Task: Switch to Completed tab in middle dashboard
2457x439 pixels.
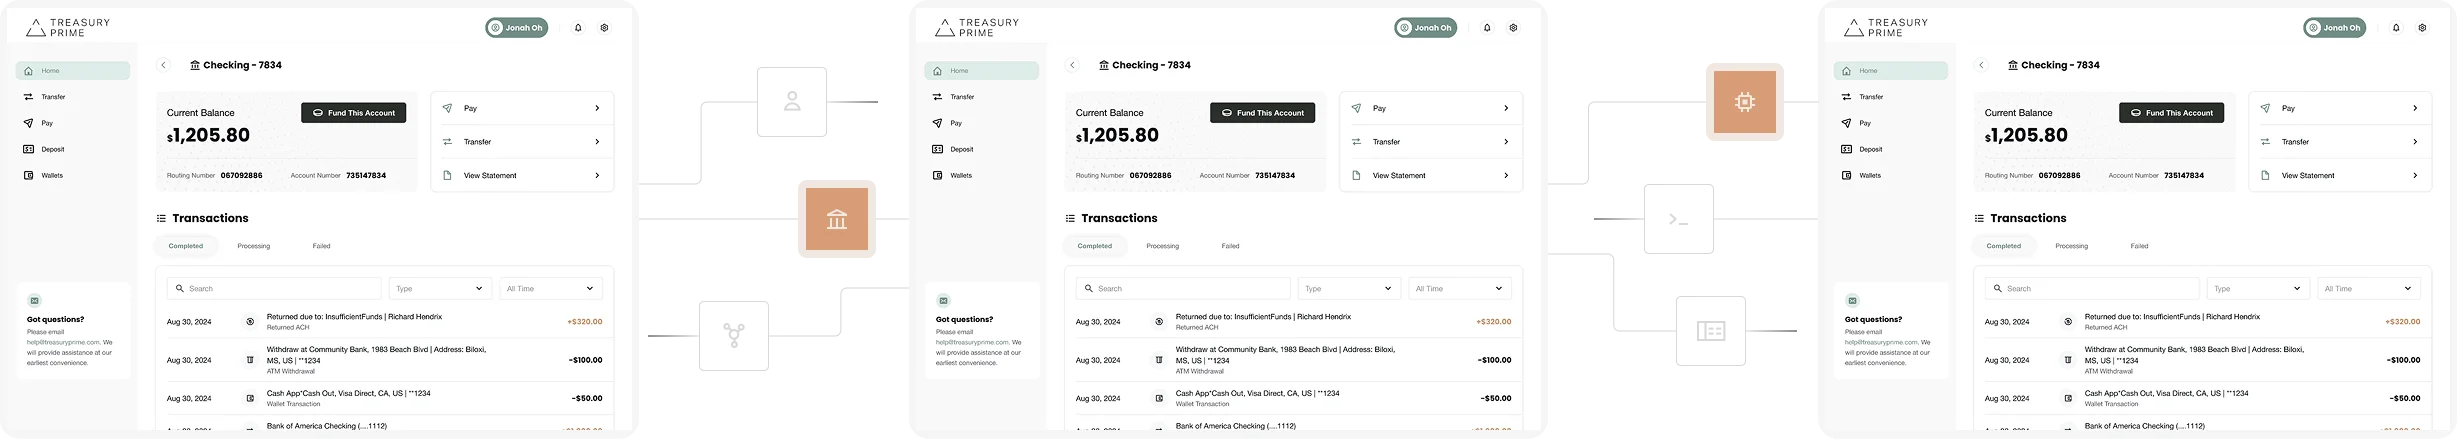Action: pos(1095,246)
